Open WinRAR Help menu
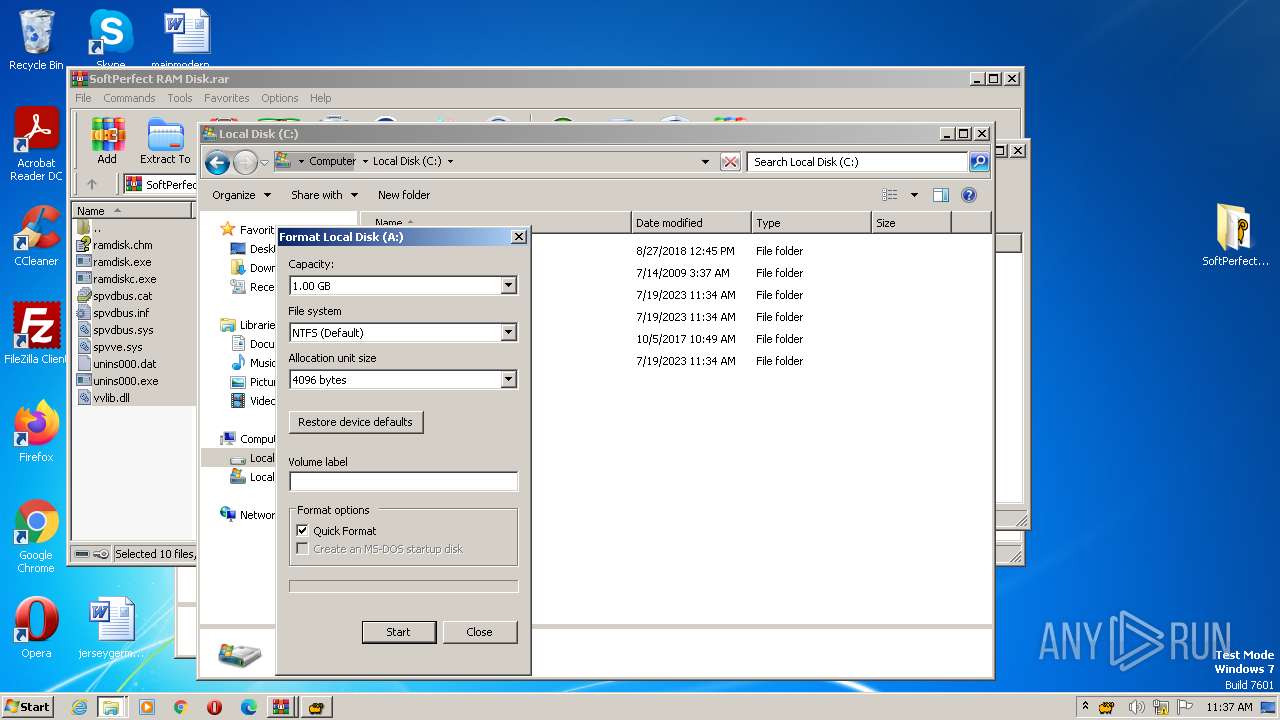 (x=320, y=98)
